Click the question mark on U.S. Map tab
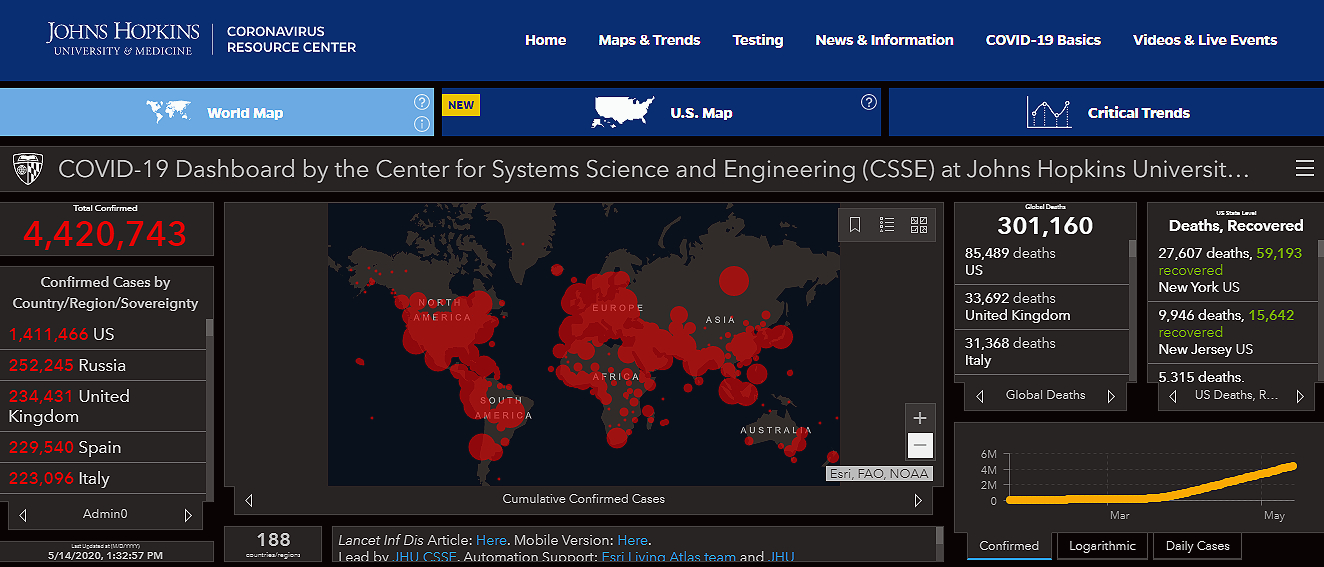1324x567 pixels. [868, 102]
